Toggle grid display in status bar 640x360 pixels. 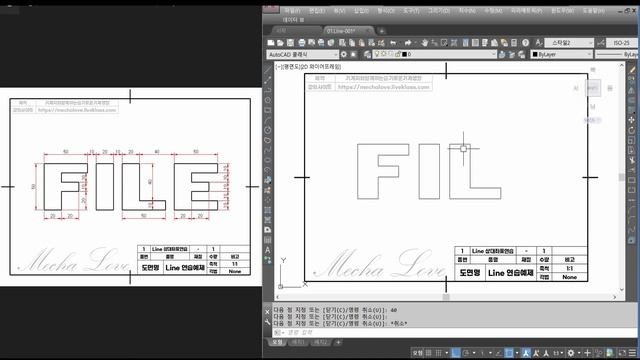pos(428,353)
